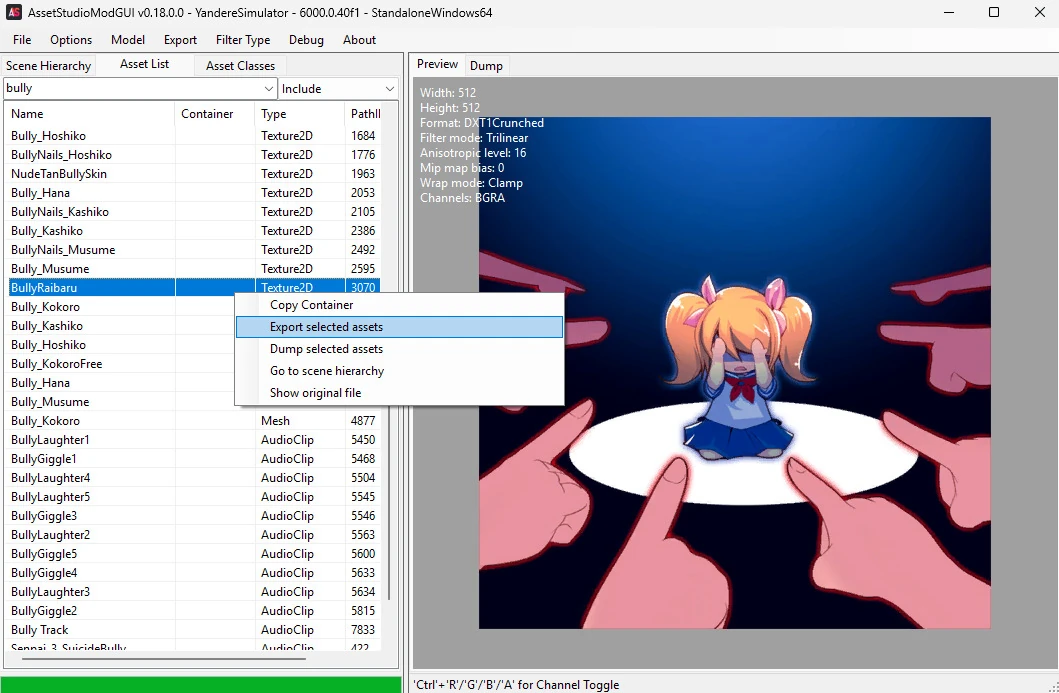Image resolution: width=1059 pixels, height=693 pixels.
Task: Select the BullyGiggle5 audio clip
Action: click(x=195, y=553)
